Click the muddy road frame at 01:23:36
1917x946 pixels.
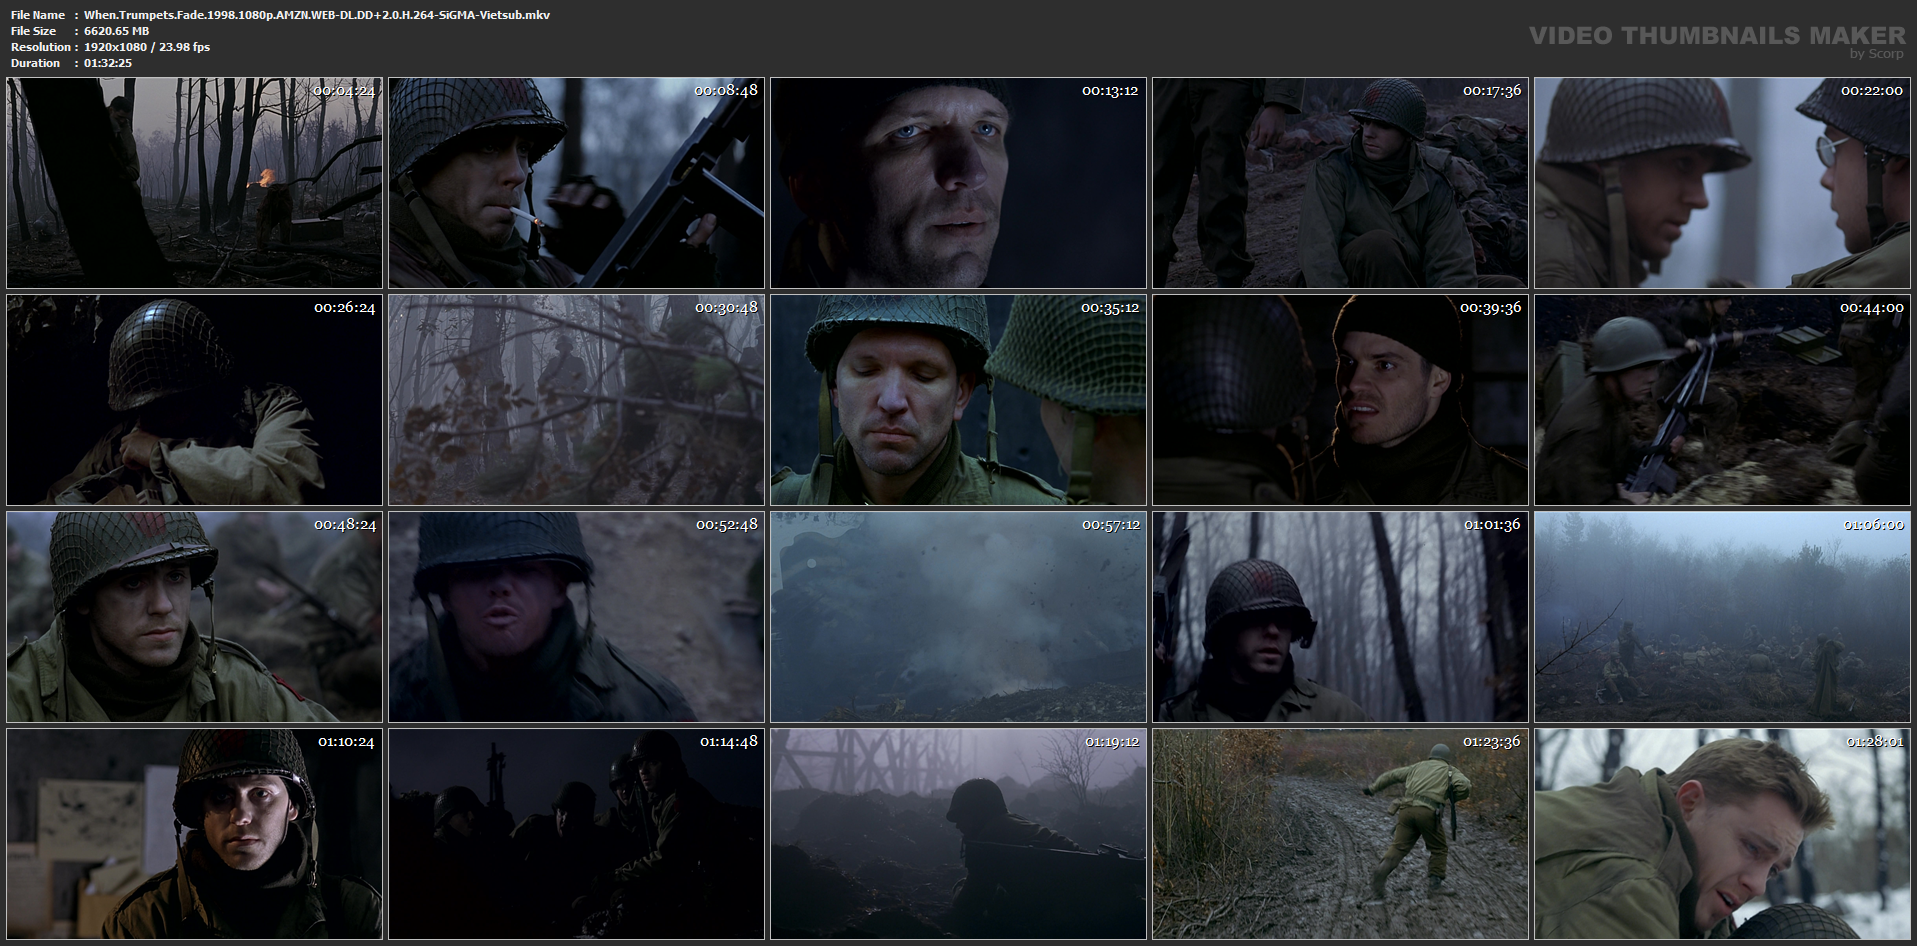coord(1340,834)
